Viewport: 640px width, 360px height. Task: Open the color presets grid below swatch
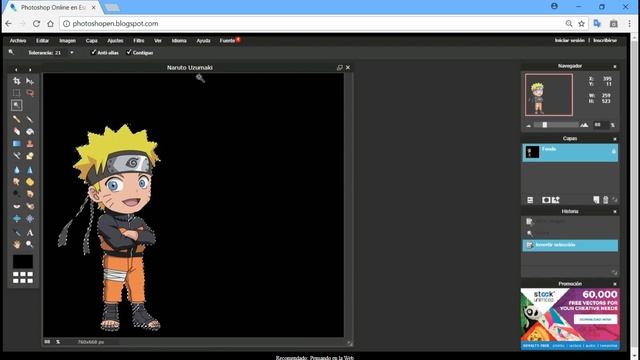pyautogui.click(x=23, y=278)
